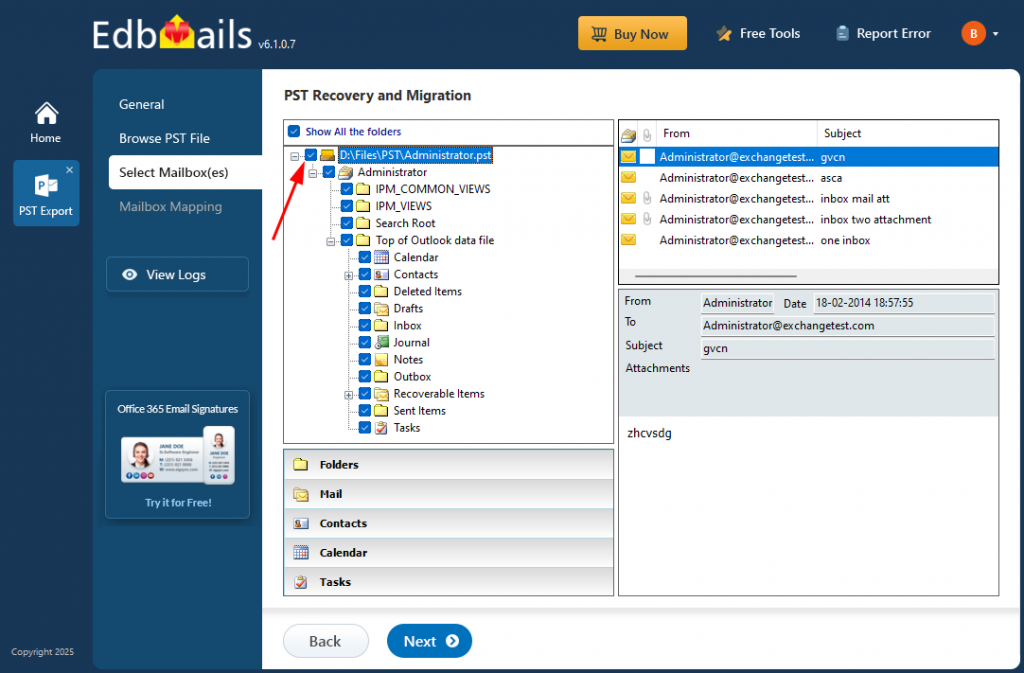The height and width of the screenshot is (673, 1024).
Task: Click the Drafts folder icon in the tree
Action: pyautogui.click(x=381, y=308)
